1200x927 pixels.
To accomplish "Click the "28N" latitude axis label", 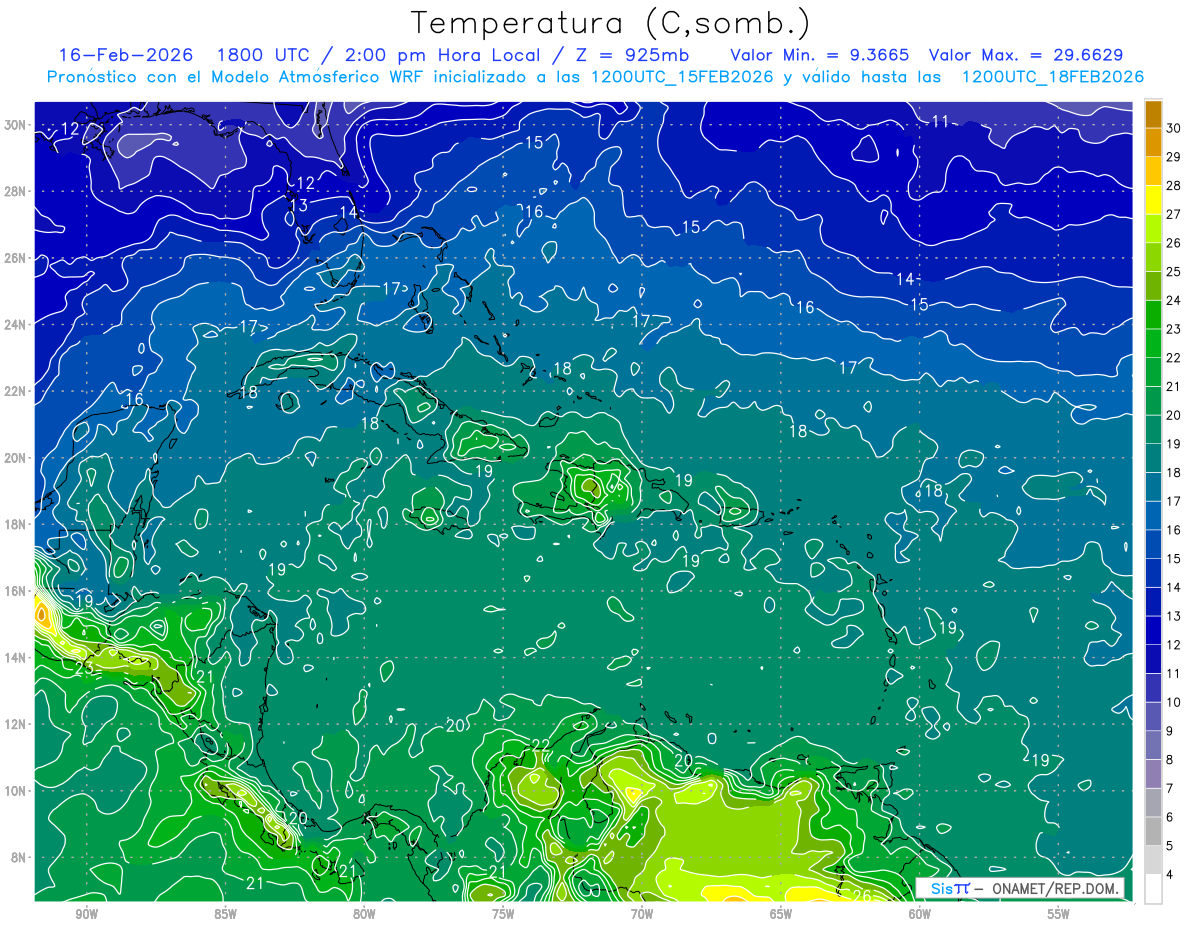I will click(15, 191).
